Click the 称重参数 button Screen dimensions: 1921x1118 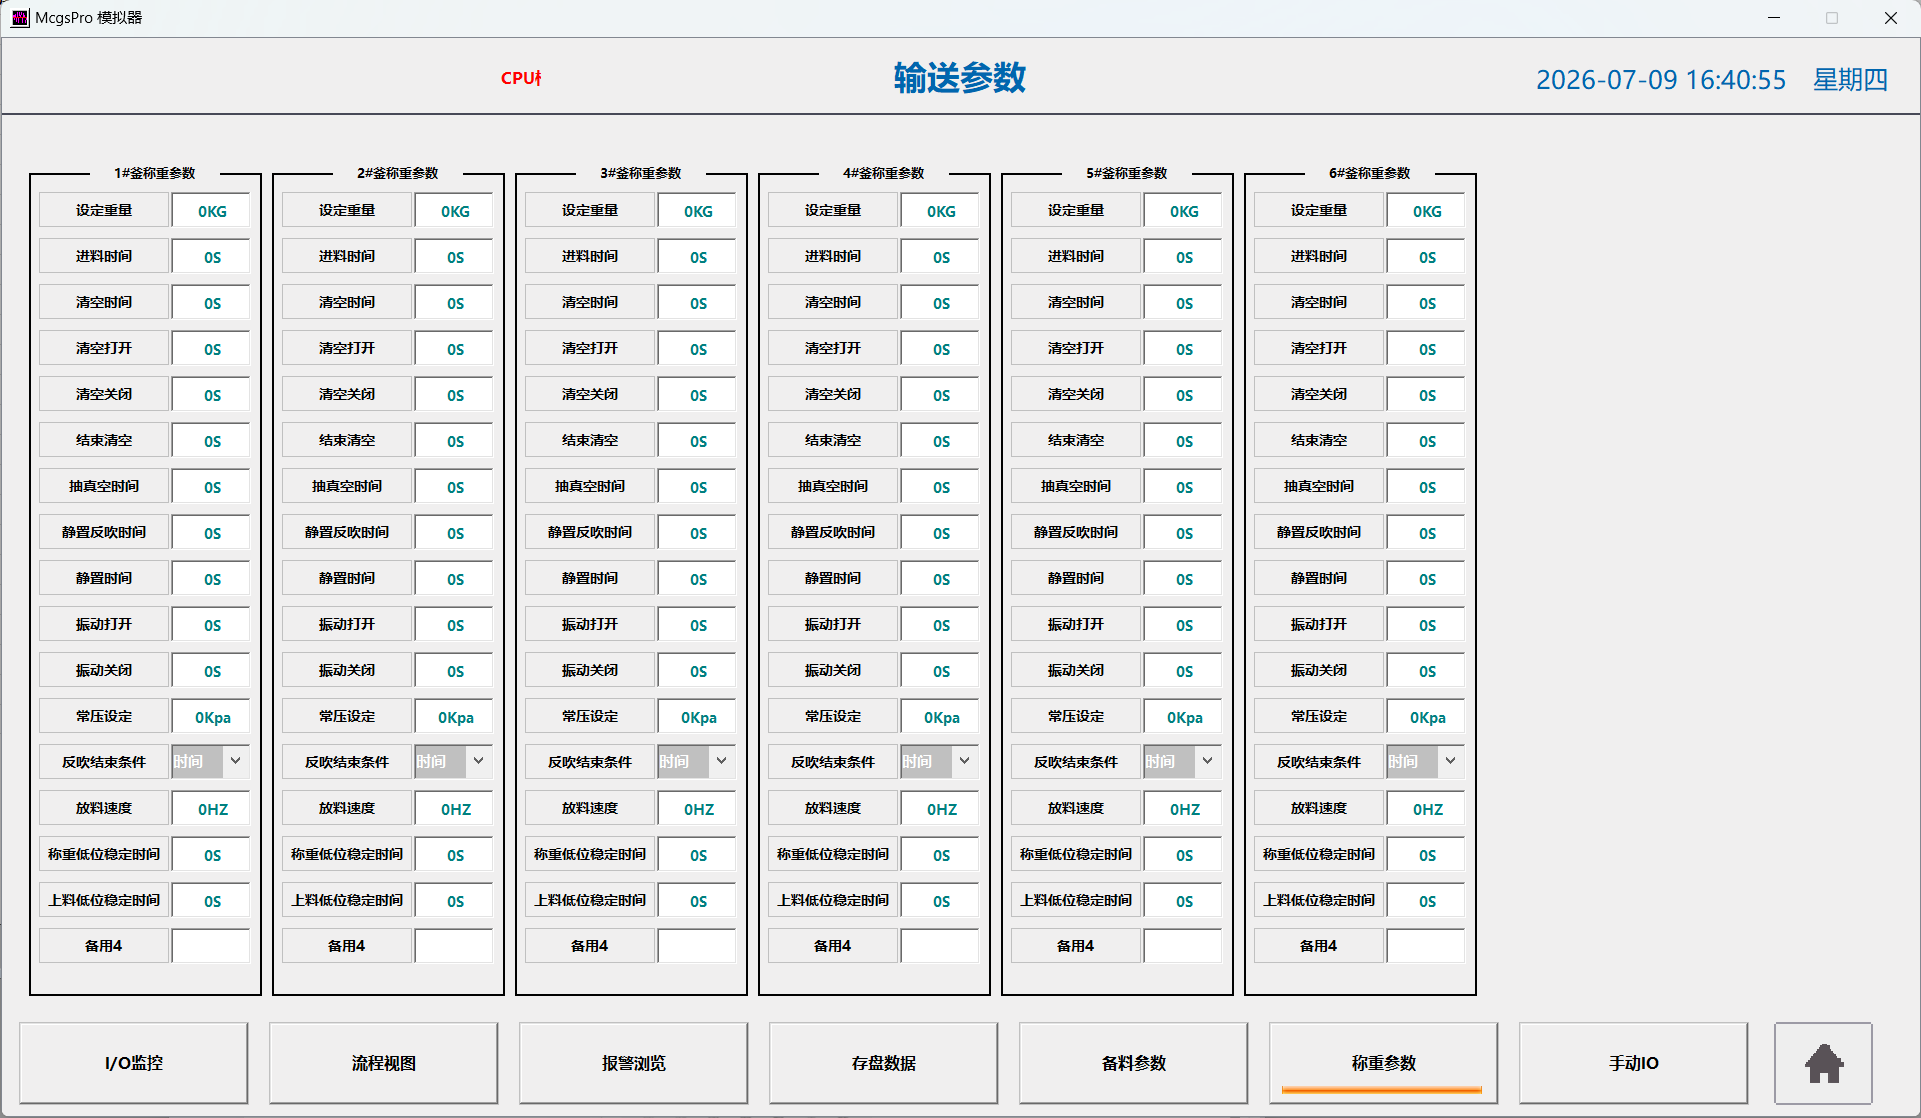(x=1384, y=1063)
